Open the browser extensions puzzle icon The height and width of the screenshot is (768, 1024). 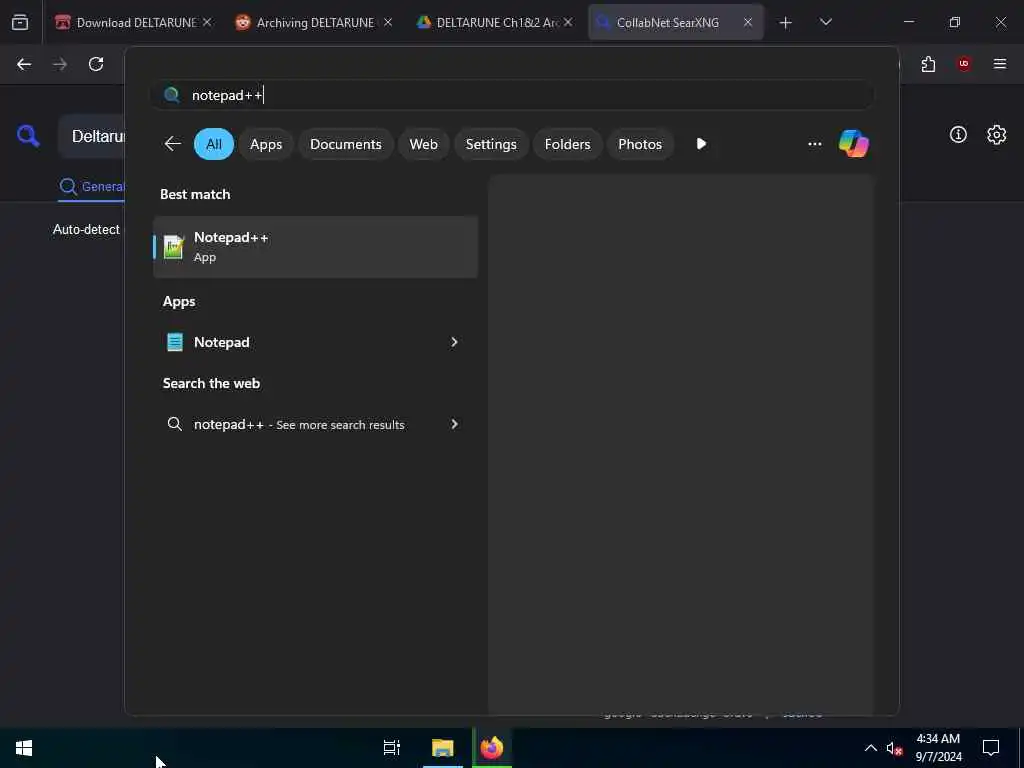click(x=928, y=64)
